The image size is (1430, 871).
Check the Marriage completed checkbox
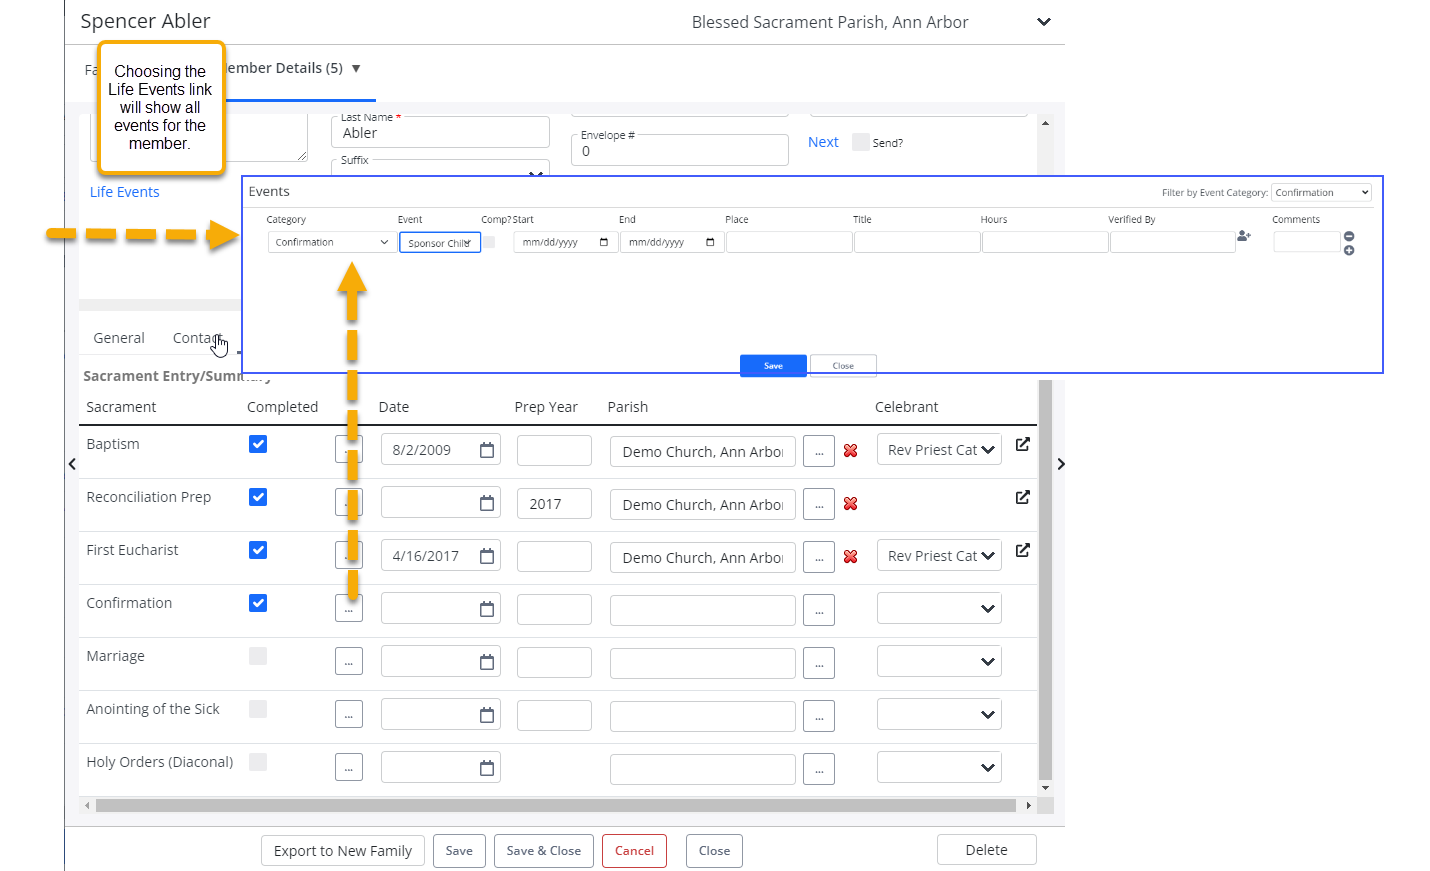coord(258,656)
